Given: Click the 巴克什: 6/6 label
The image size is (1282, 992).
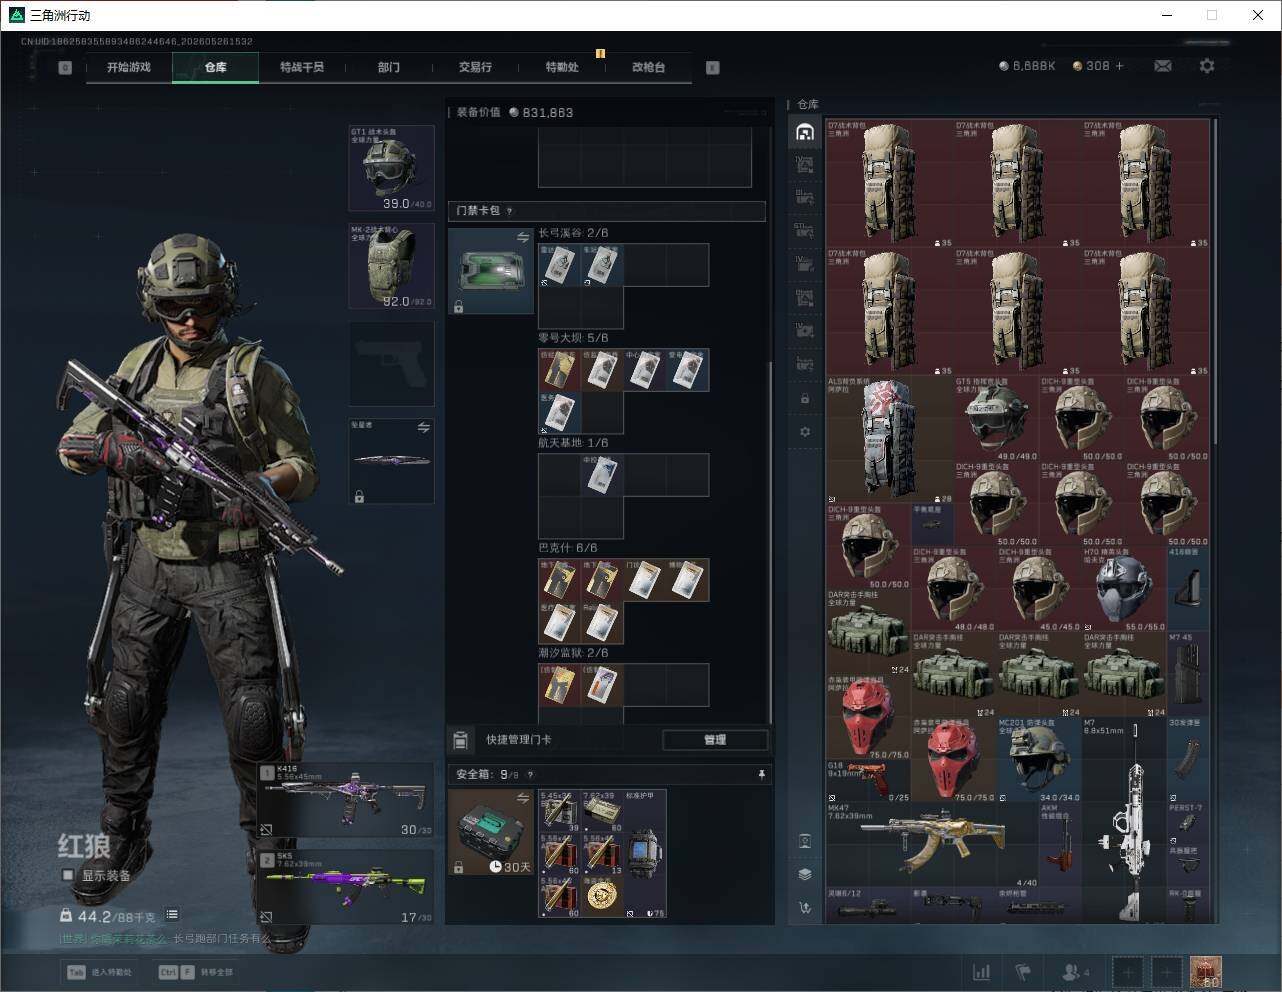Looking at the screenshot, I should point(568,548).
